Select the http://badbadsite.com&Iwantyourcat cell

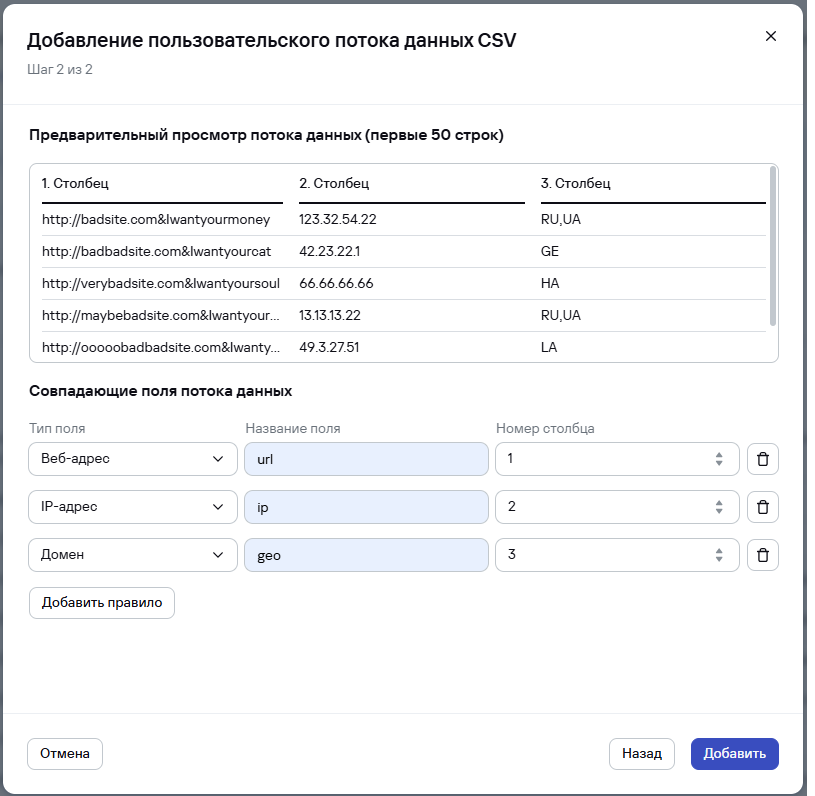coord(156,252)
